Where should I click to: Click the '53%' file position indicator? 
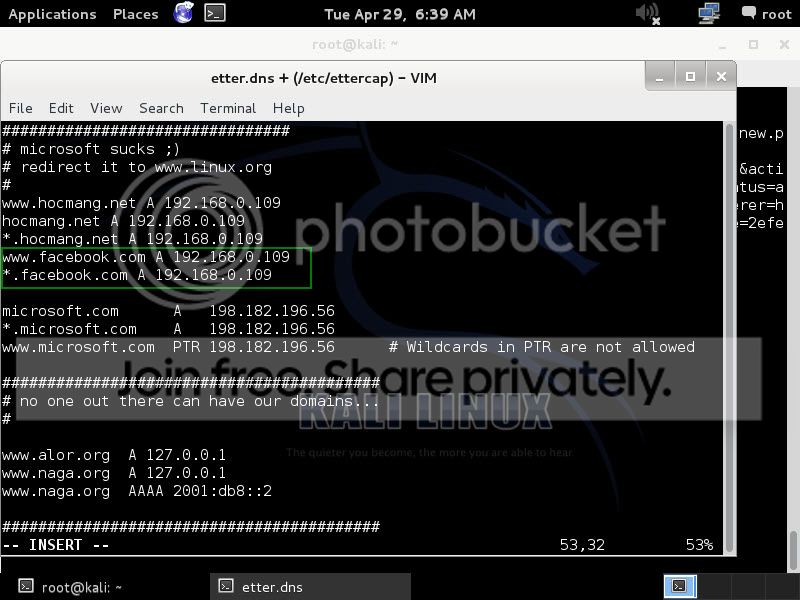click(699, 545)
